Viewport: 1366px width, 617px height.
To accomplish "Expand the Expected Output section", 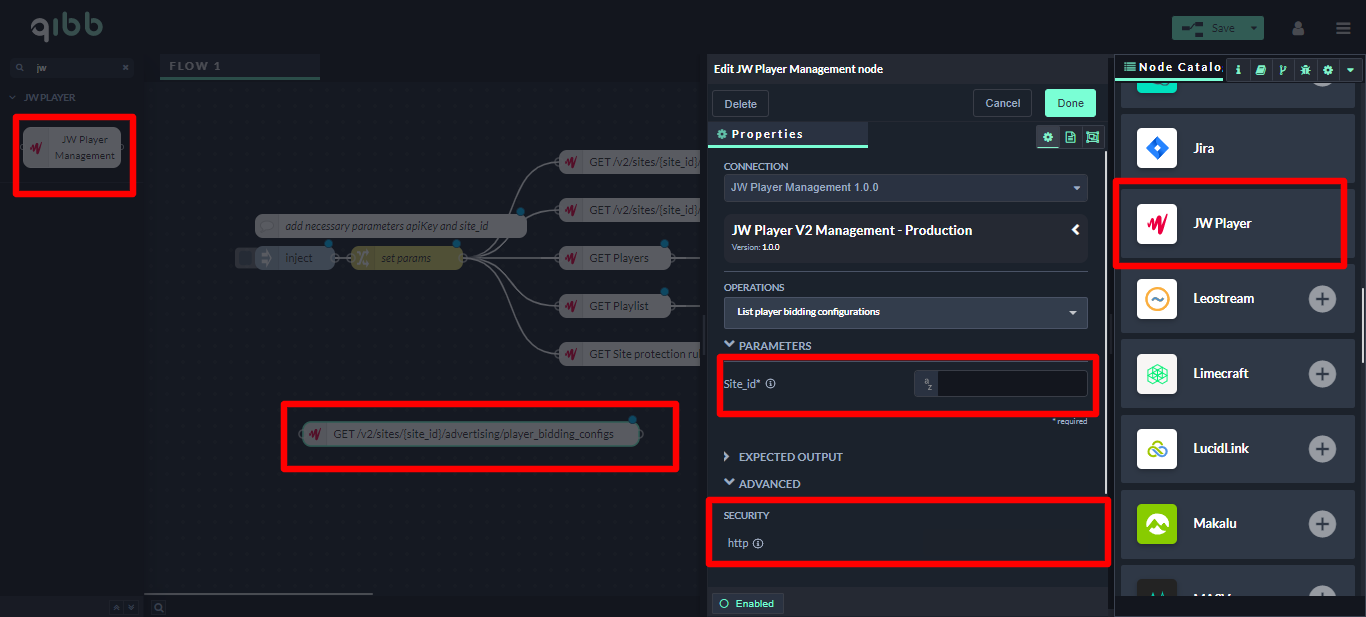I will tap(783, 457).
